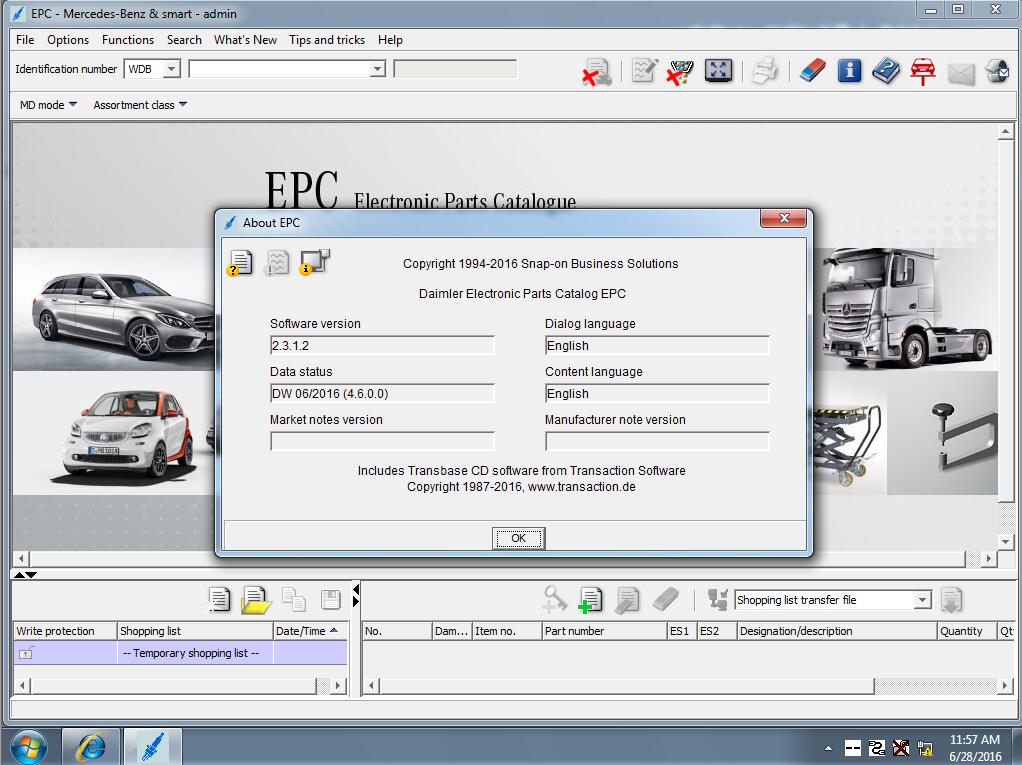Viewport: 1022px width, 765px height.
Task: Open the Options menu
Action: 68,40
